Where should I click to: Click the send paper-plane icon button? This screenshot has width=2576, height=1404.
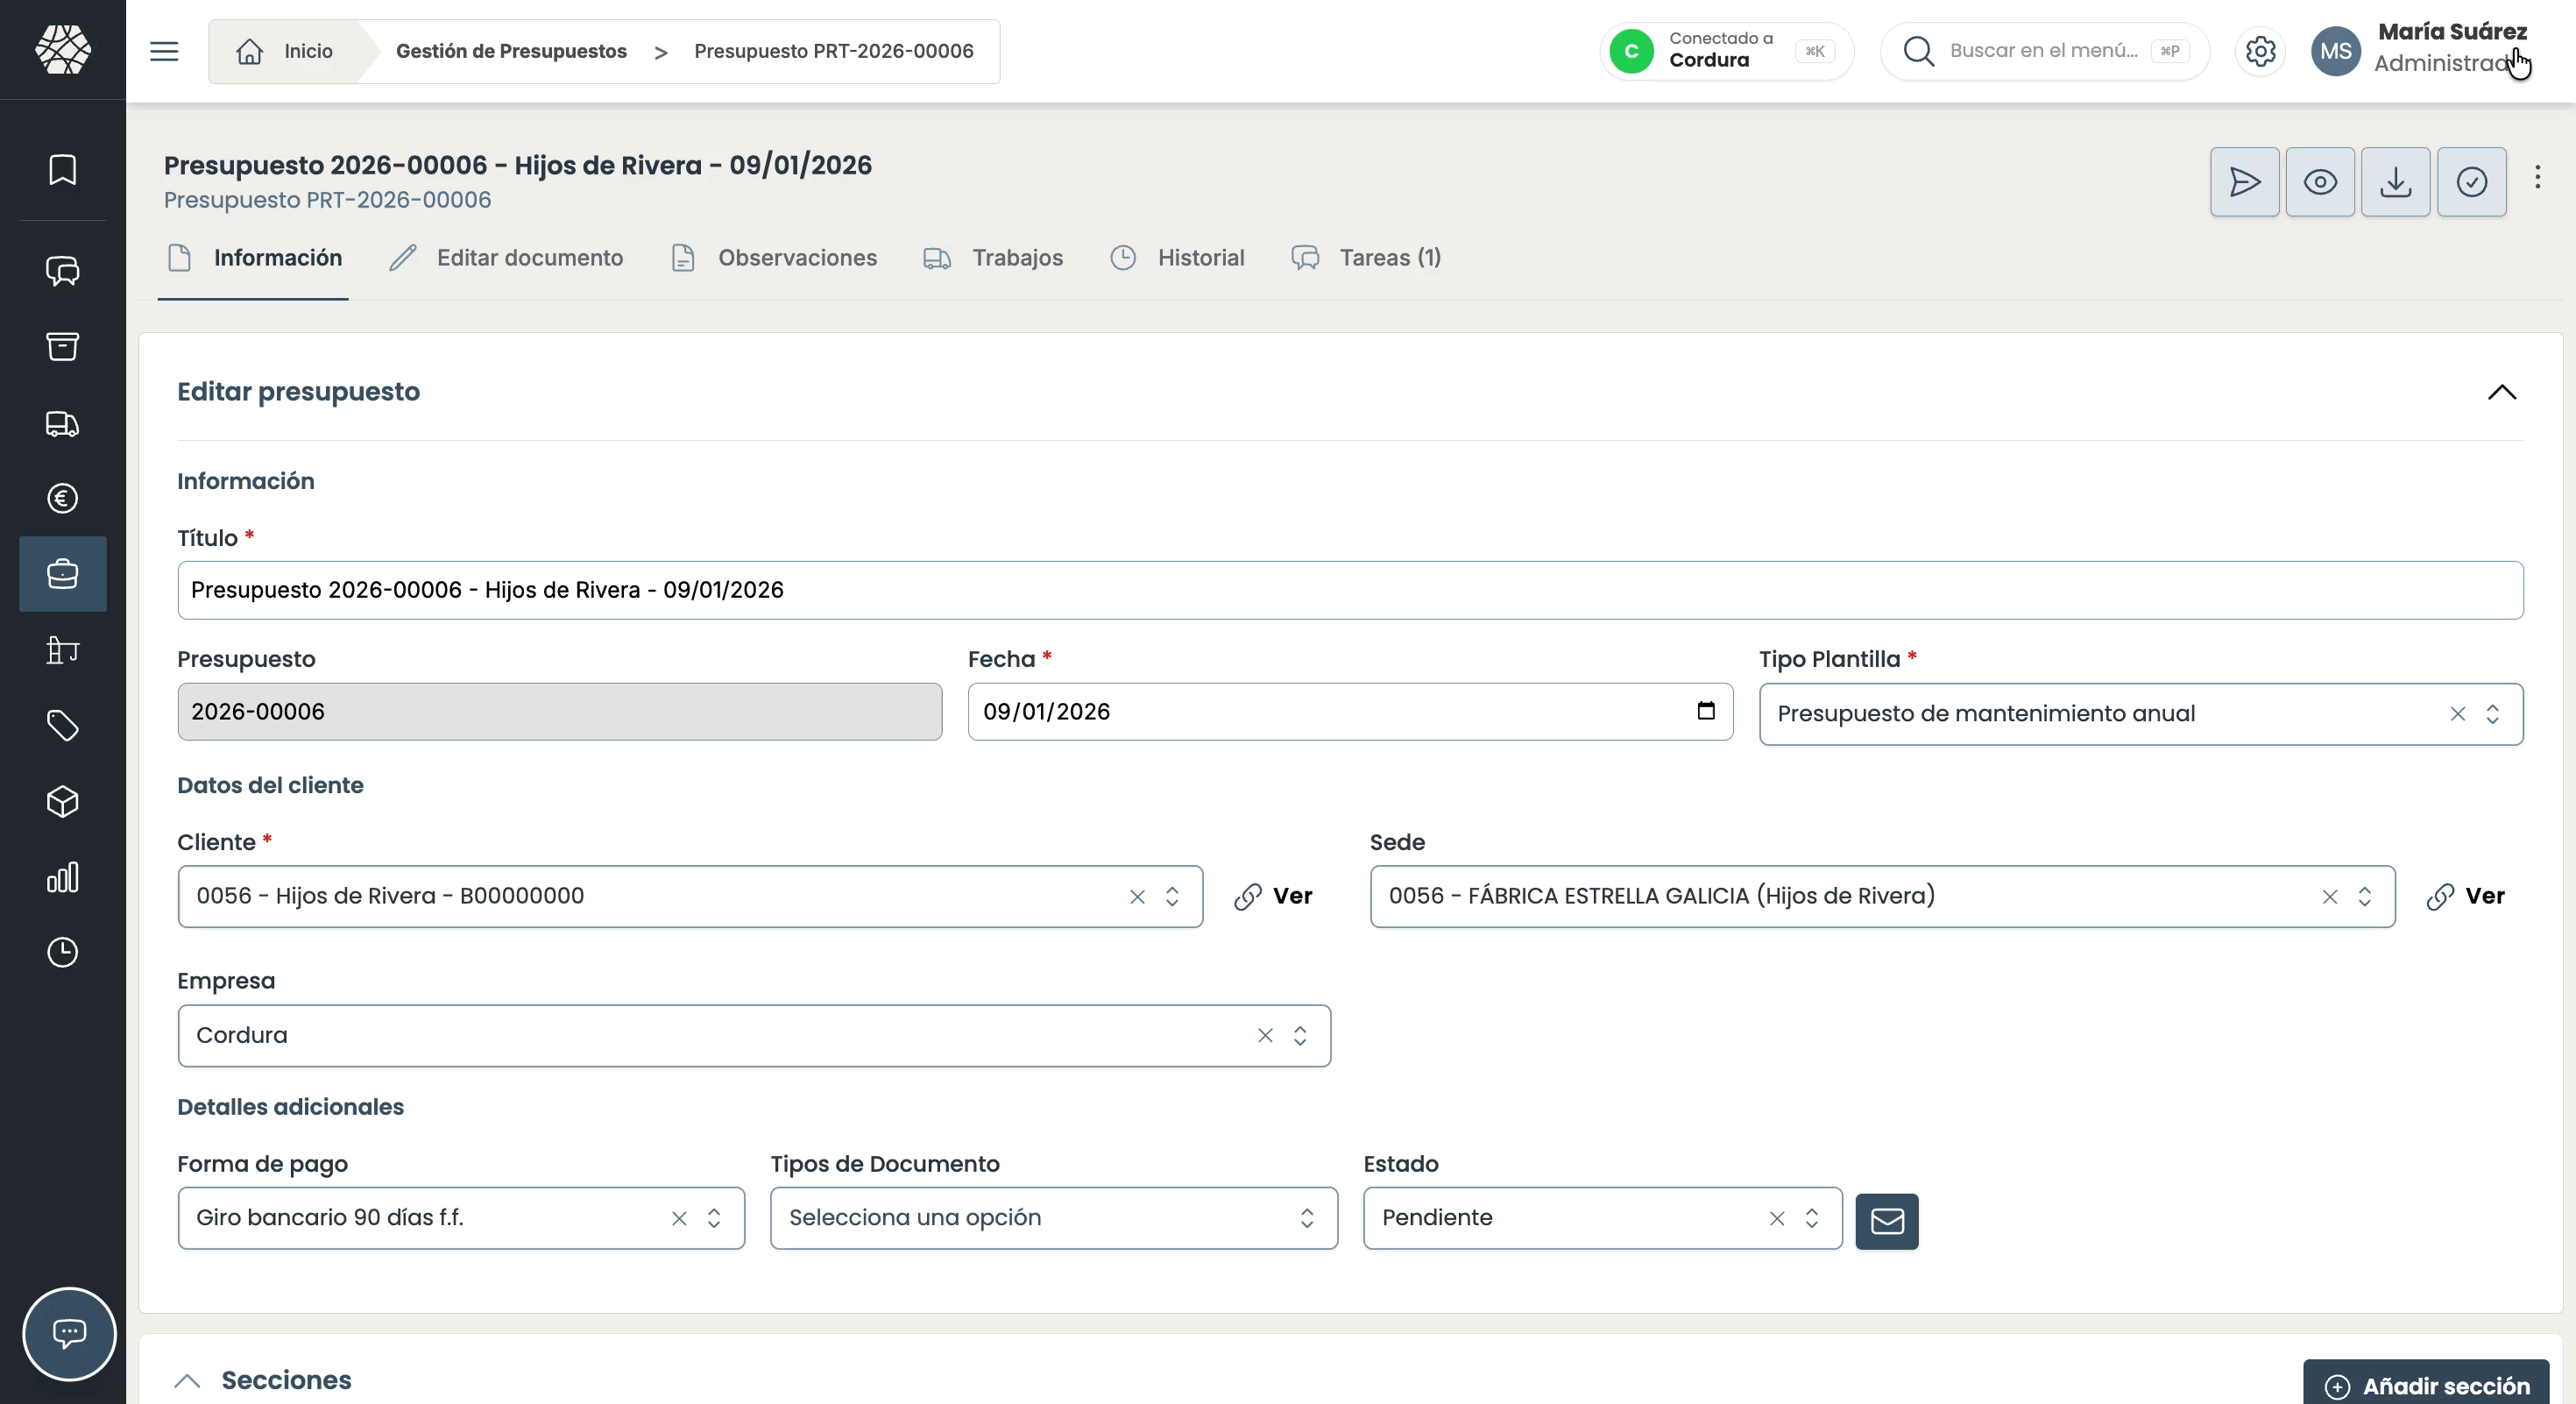2244,182
